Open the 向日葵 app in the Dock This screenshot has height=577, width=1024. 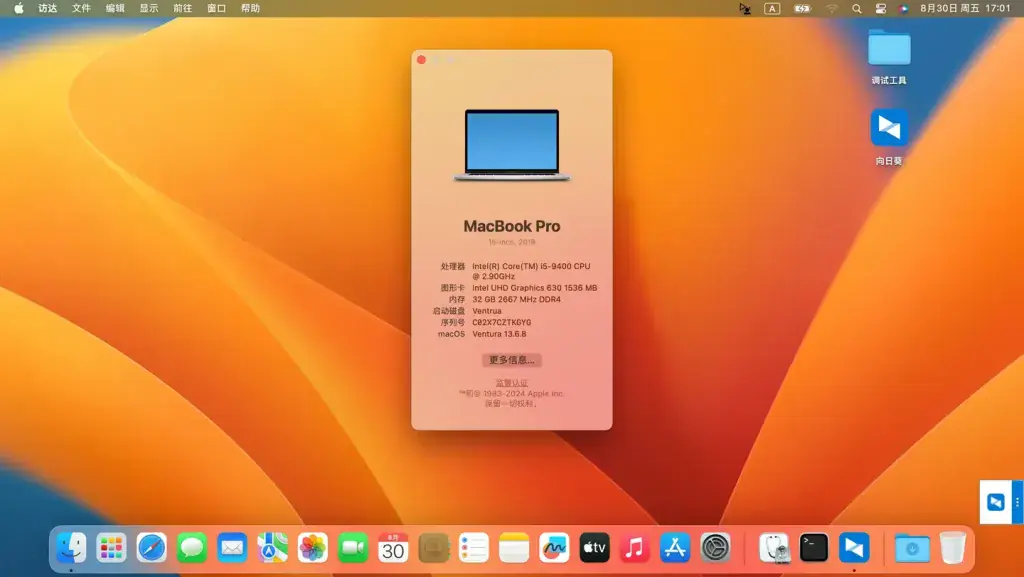(x=854, y=547)
